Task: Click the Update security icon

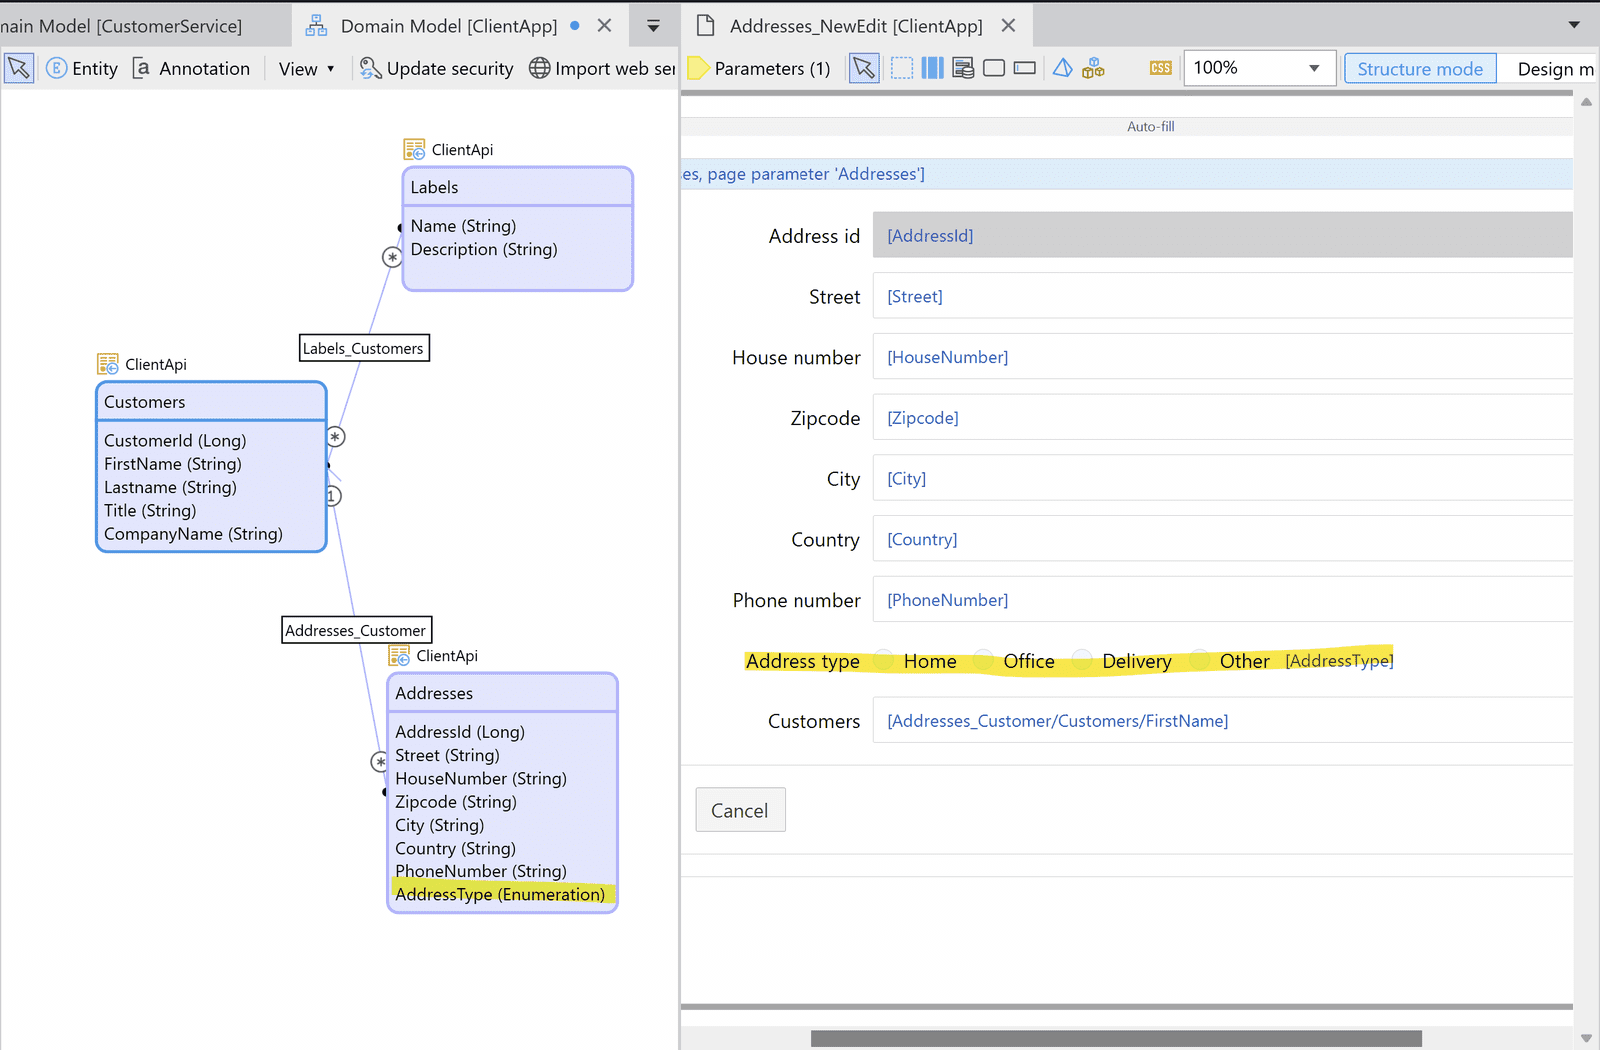Action: [x=370, y=68]
